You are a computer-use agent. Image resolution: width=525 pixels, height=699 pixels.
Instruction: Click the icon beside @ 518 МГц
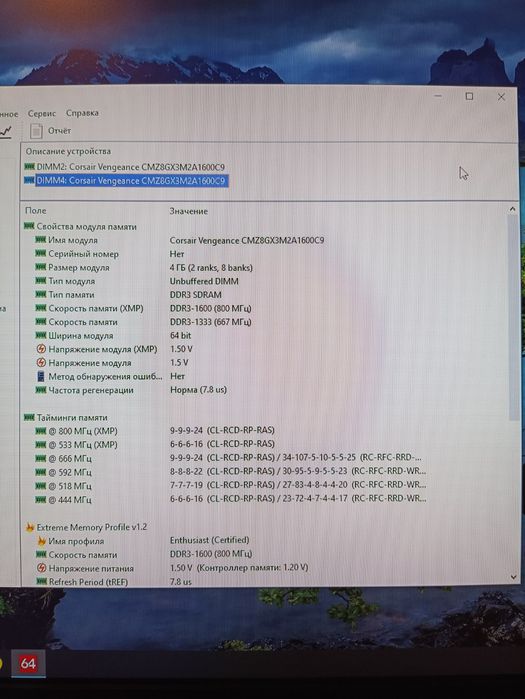pyautogui.click(x=41, y=485)
